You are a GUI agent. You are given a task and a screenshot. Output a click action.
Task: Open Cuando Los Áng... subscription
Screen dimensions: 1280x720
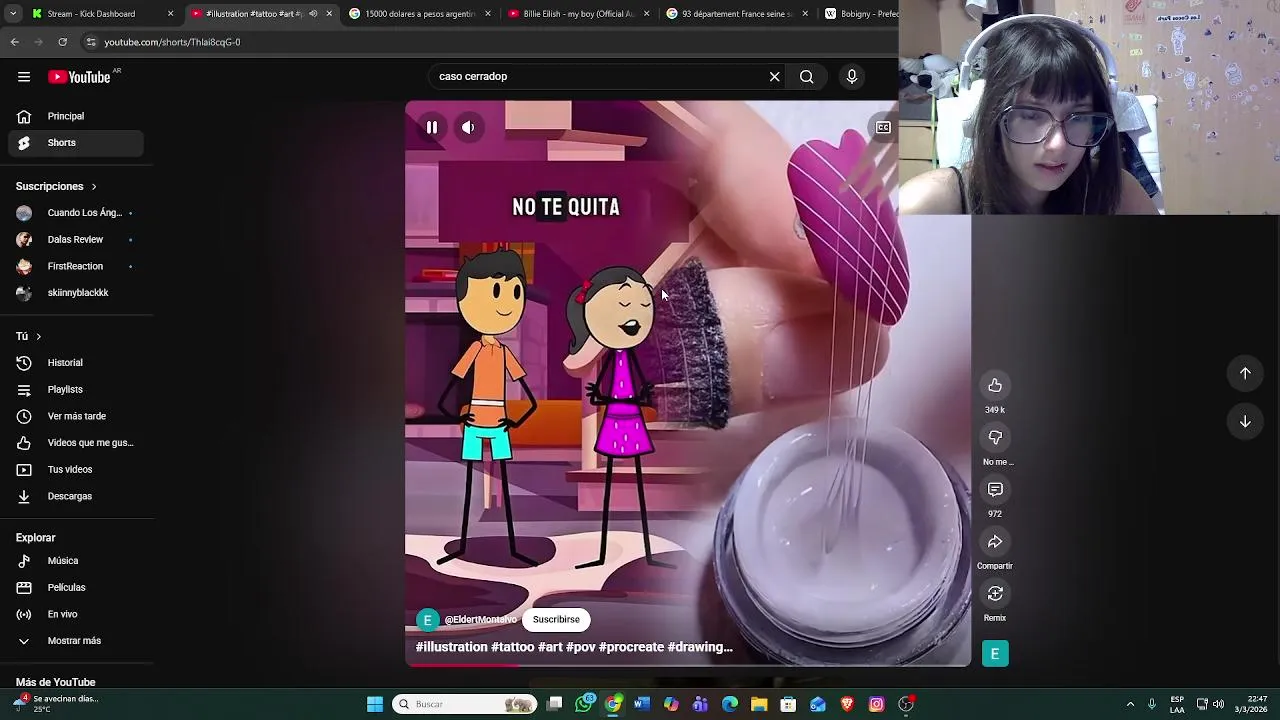pyautogui.click(x=76, y=213)
